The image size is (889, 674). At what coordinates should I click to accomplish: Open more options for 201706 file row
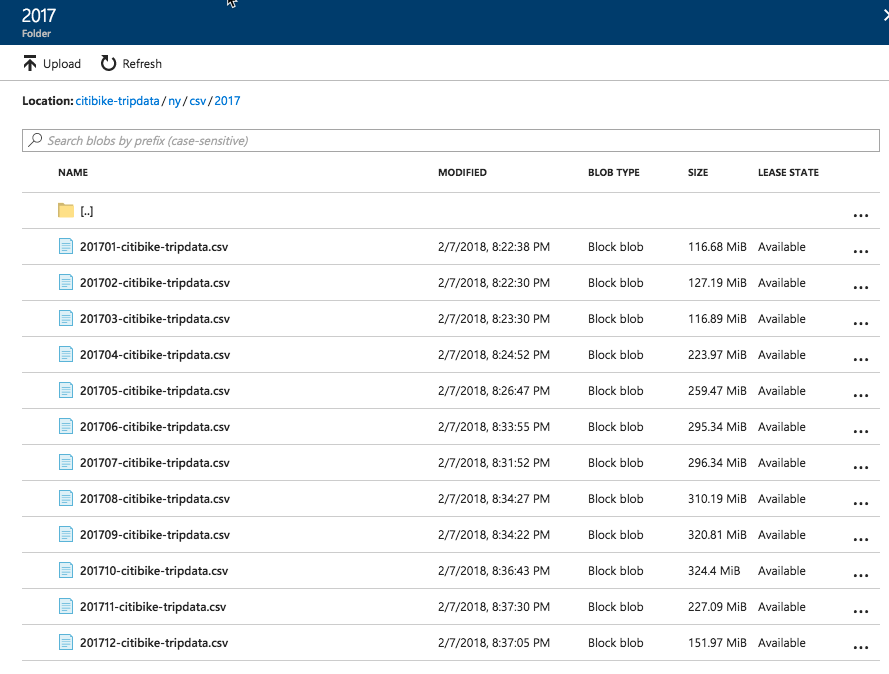(861, 431)
